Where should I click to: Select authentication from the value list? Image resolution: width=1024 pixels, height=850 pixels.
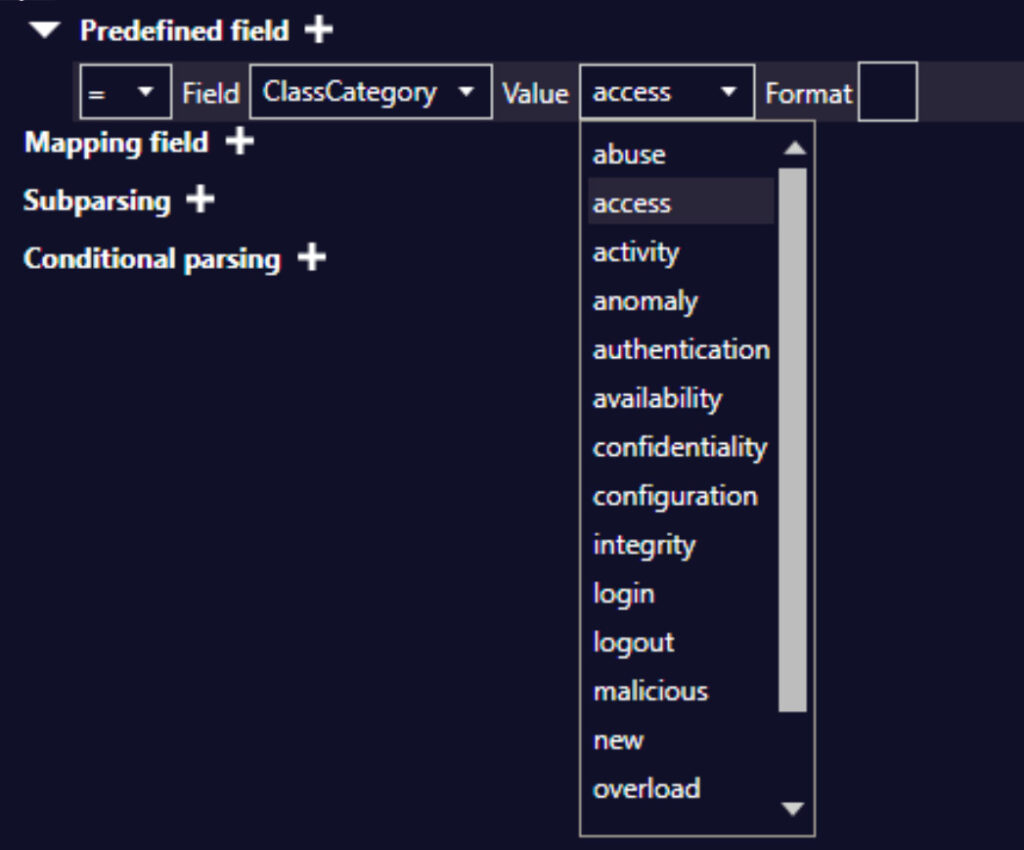click(681, 350)
